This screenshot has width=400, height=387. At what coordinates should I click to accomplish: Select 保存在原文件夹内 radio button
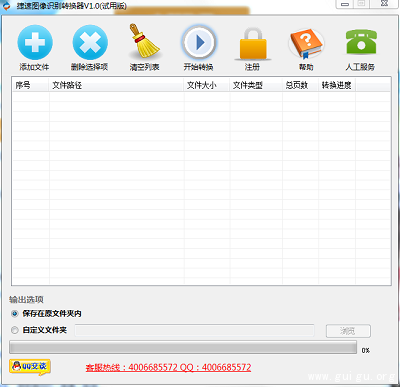tap(14, 314)
